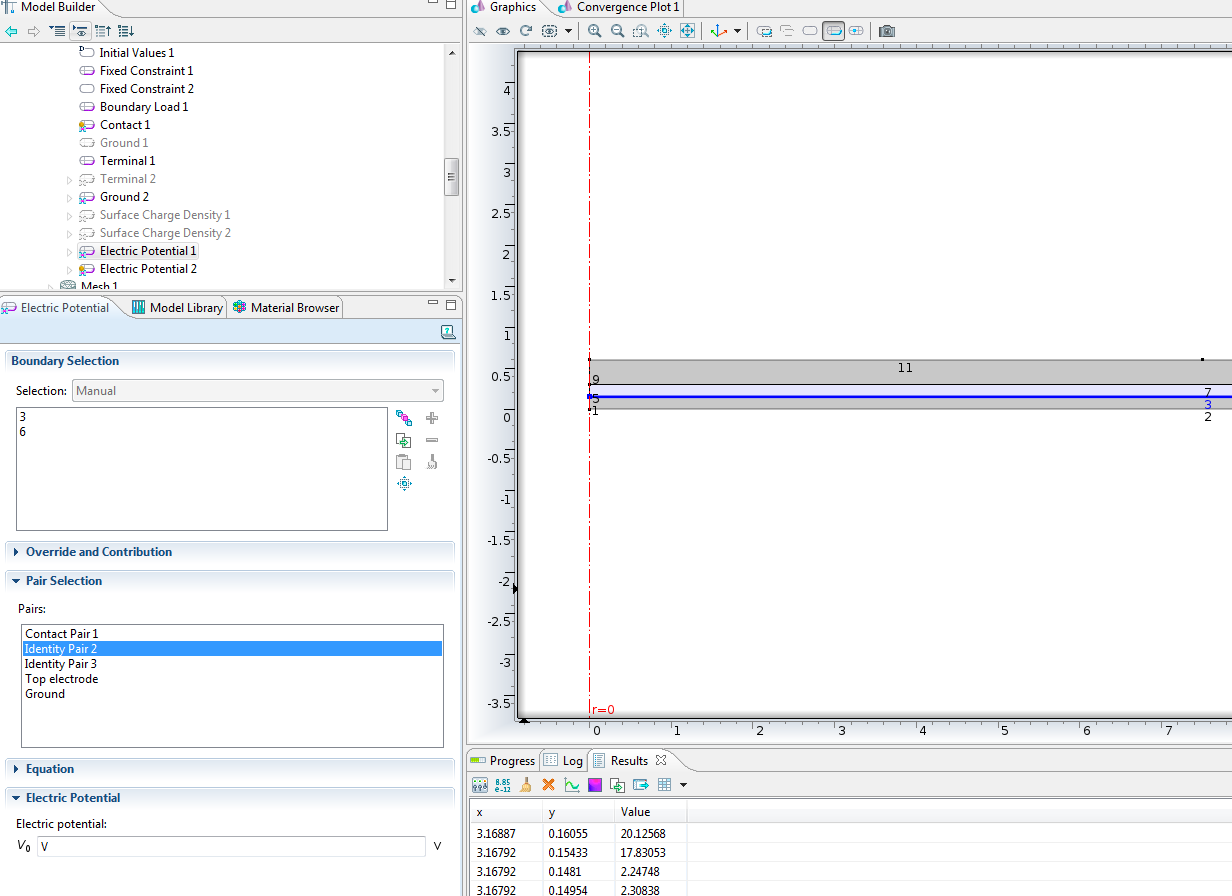This screenshot has height=896, width=1232.
Task: Click the Table Graph plot icon
Action: (x=572, y=785)
